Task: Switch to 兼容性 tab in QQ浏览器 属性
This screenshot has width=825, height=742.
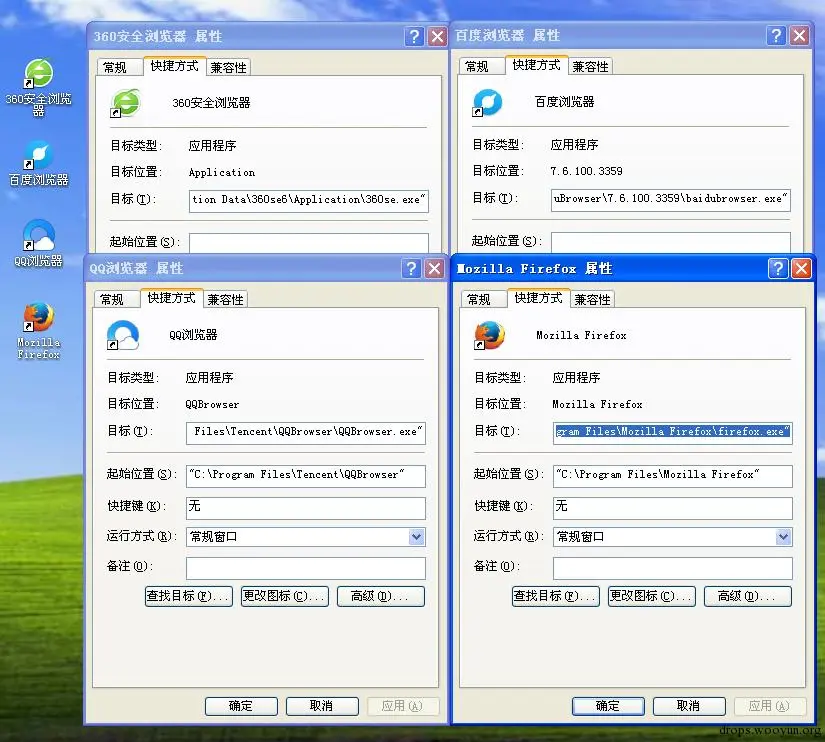Action: pyautogui.click(x=225, y=299)
